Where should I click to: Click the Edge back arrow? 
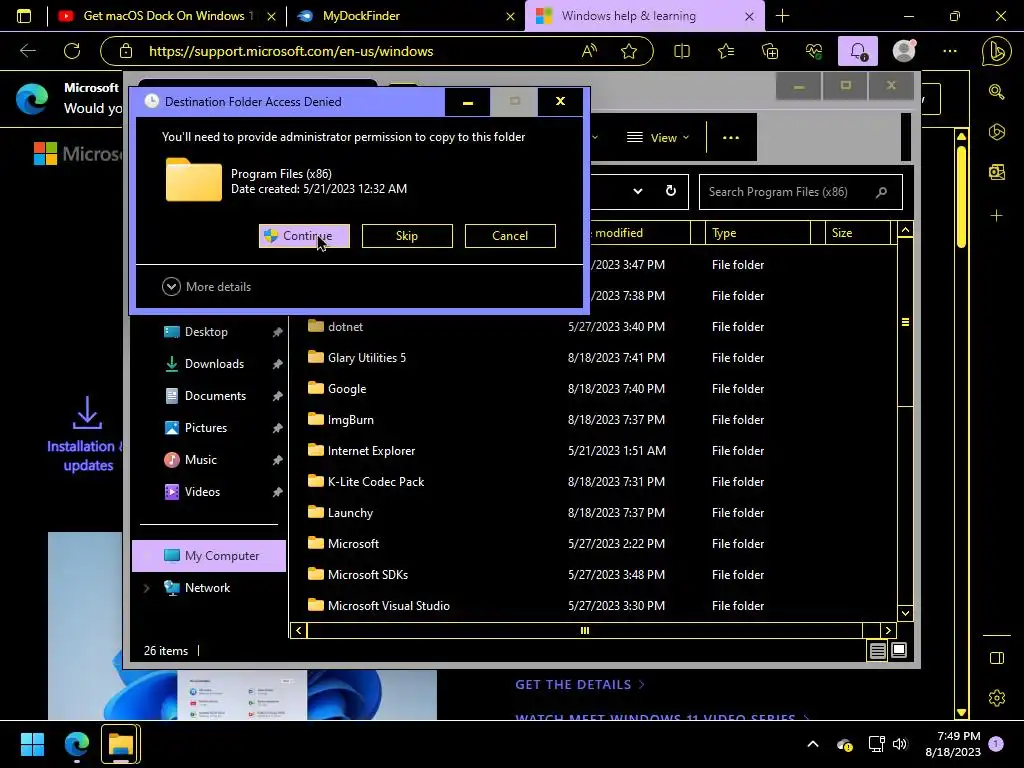(27, 51)
